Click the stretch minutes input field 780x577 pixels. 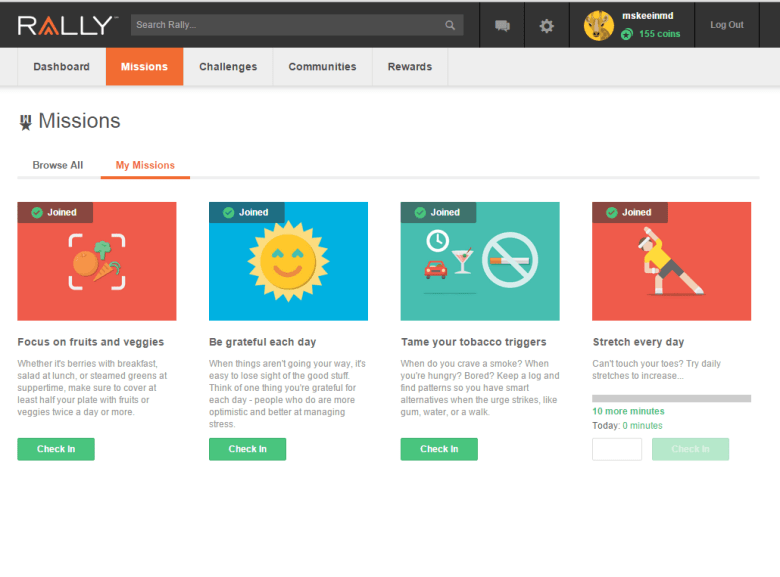(617, 449)
